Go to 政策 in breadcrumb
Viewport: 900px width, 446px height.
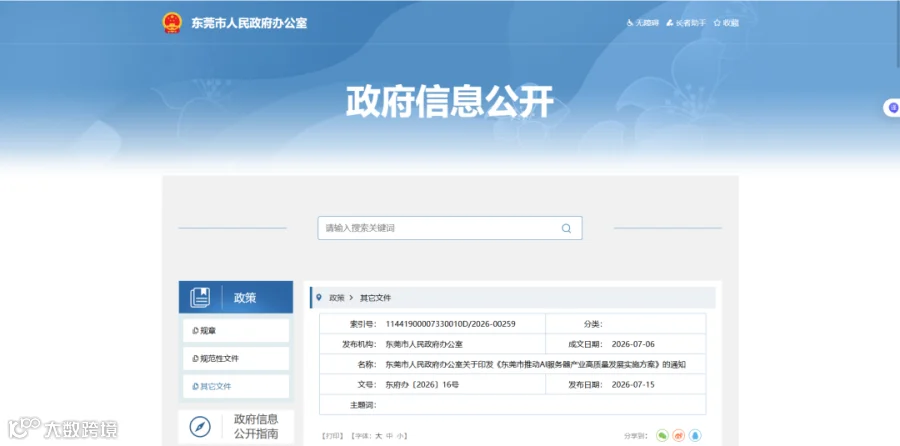pyautogui.click(x=336, y=298)
